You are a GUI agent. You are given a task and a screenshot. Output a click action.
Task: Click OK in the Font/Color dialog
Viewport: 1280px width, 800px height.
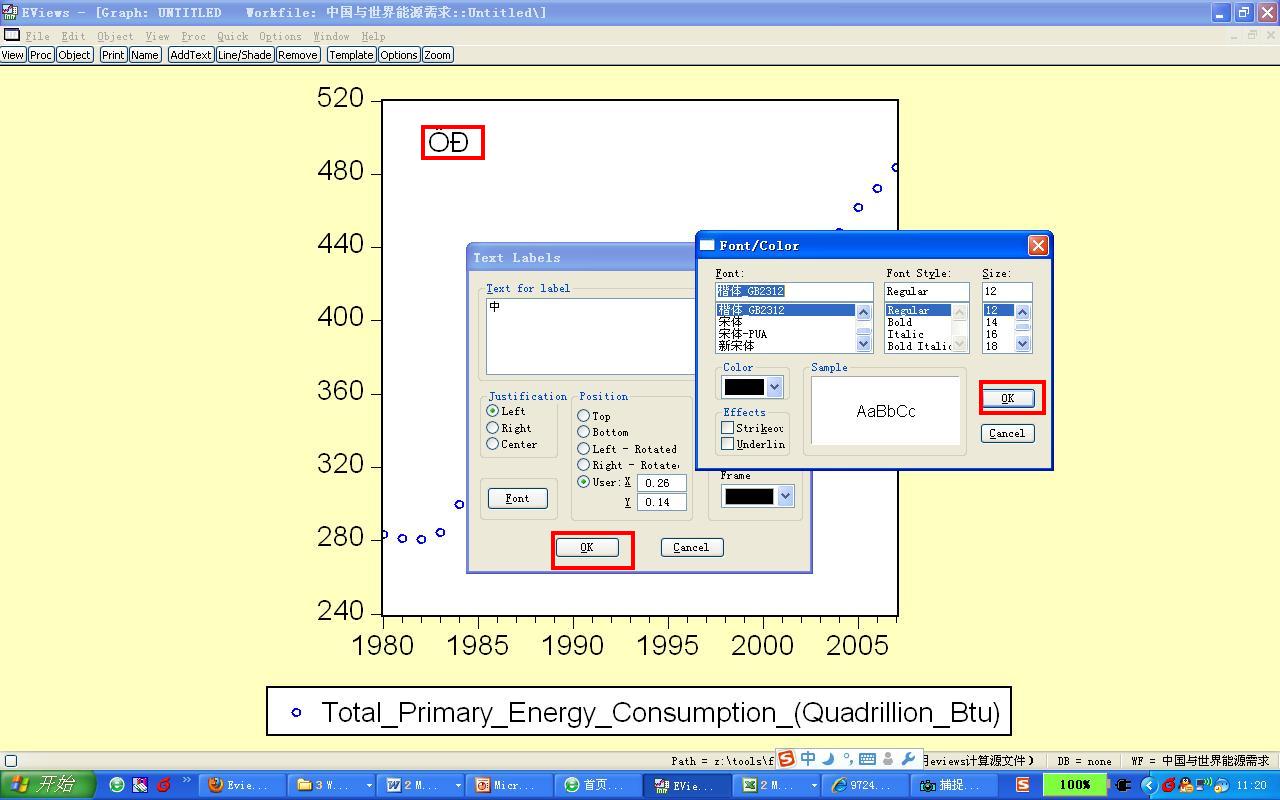(x=1007, y=398)
